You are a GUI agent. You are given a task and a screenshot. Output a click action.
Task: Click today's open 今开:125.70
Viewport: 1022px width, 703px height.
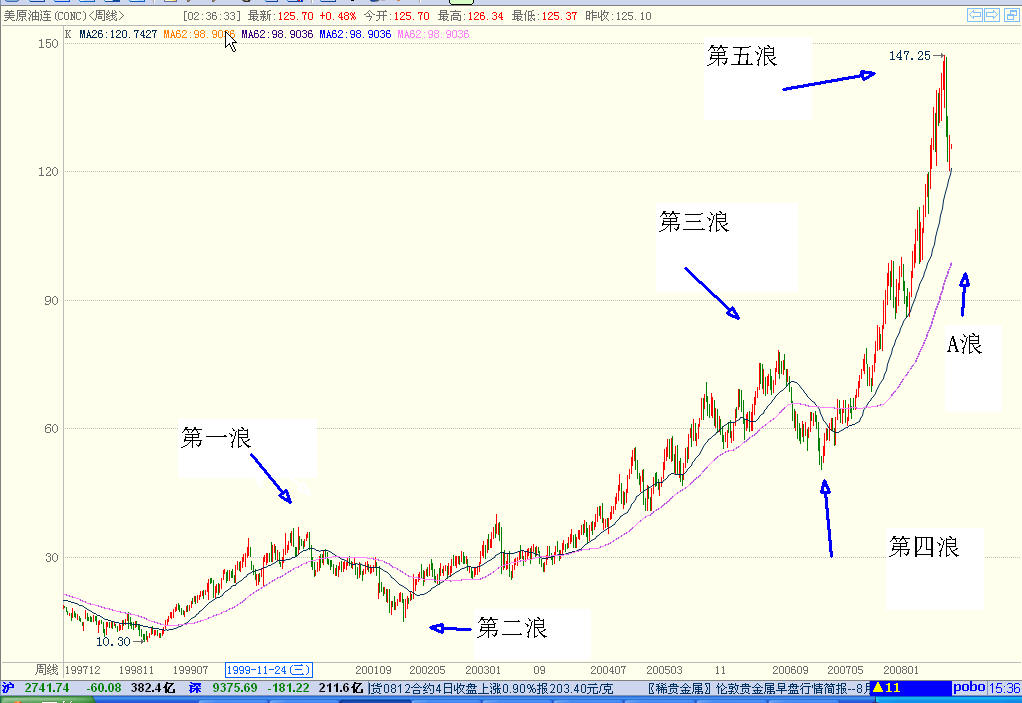(396, 16)
